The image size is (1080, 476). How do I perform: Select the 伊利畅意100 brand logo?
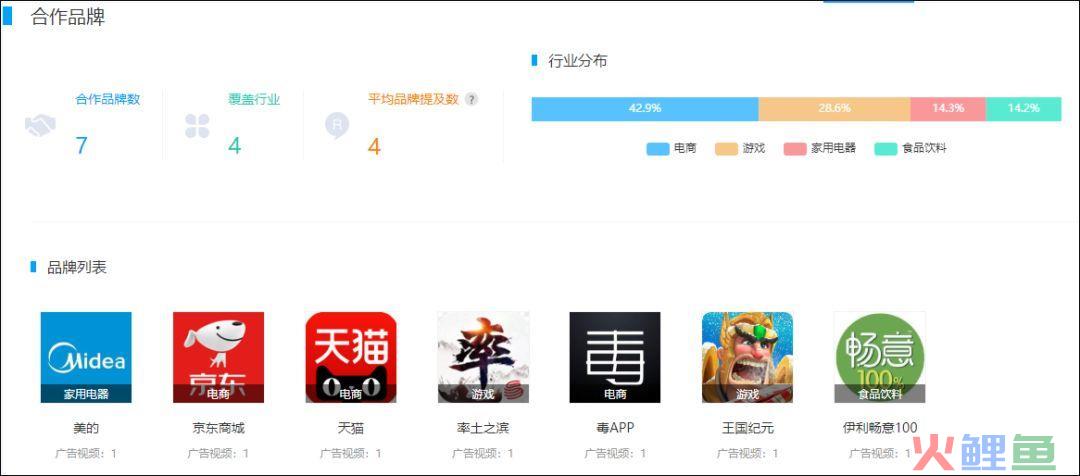pos(880,357)
